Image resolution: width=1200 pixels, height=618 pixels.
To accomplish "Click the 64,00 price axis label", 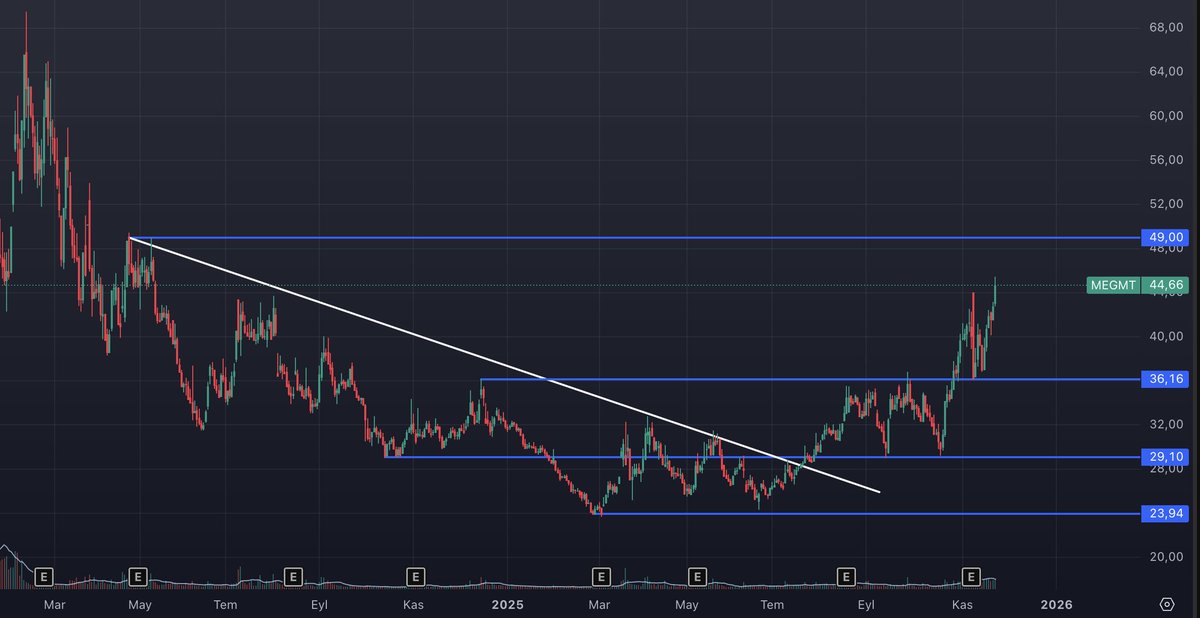I will pos(1165,71).
